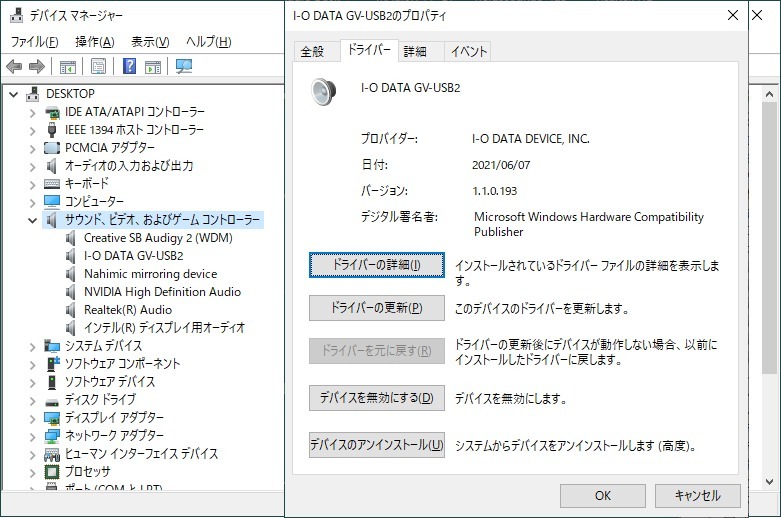The width and height of the screenshot is (781, 518).
Task: Open the ヘルプ(H) menu
Action: coord(209,42)
